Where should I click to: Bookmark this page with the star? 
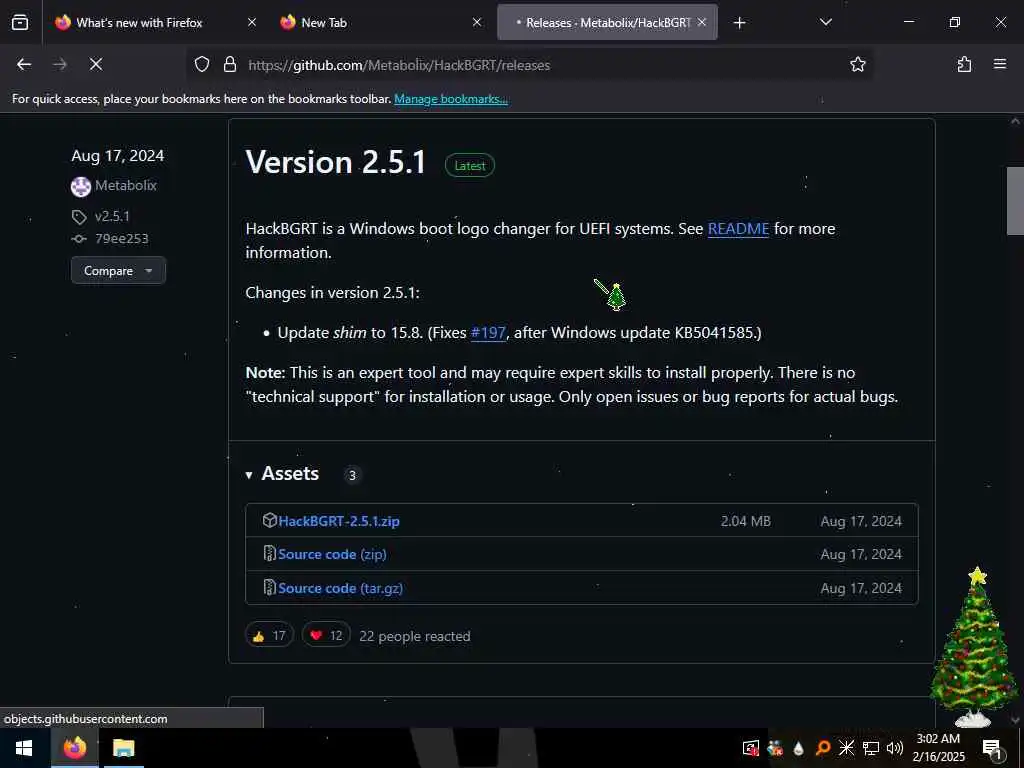857,64
